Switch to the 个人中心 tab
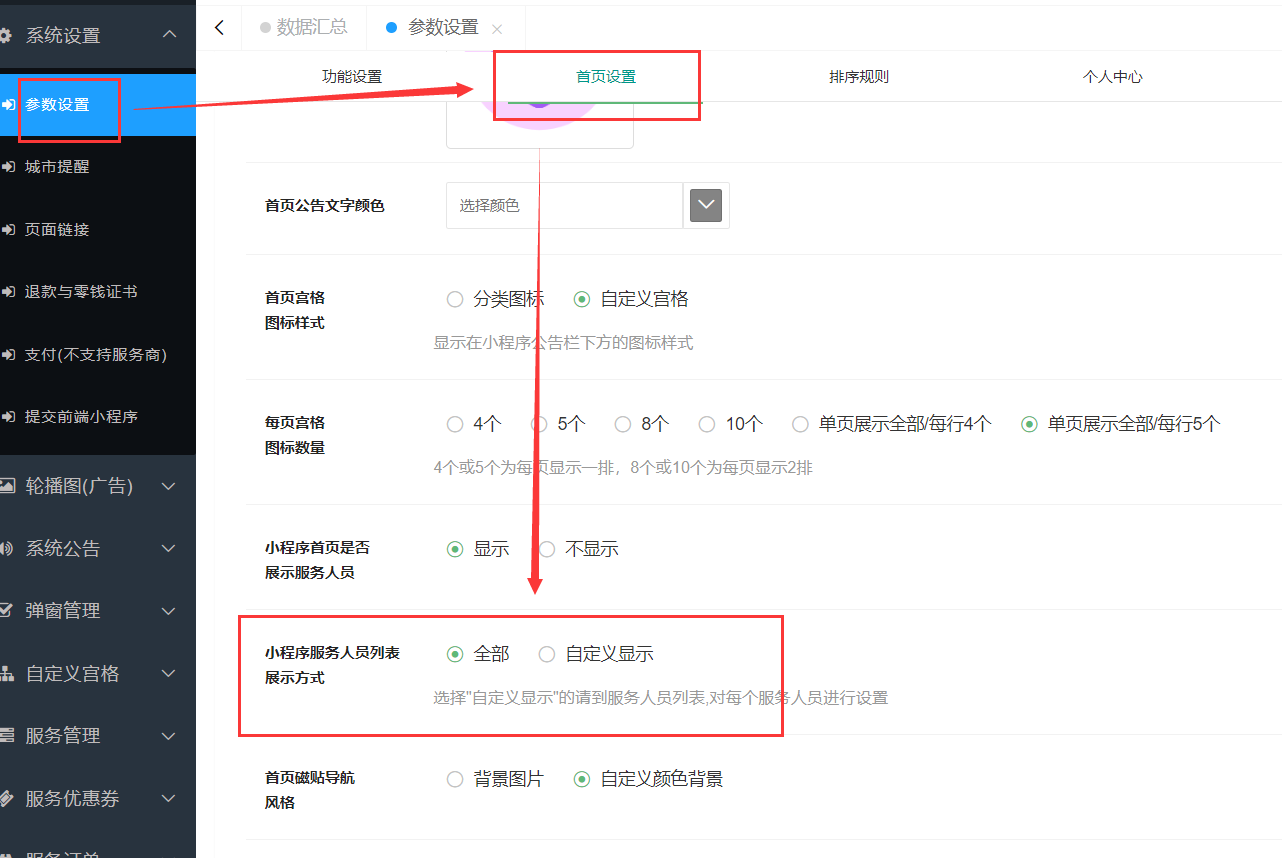This screenshot has width=1282, height=858. click(x=1112, y=77)
